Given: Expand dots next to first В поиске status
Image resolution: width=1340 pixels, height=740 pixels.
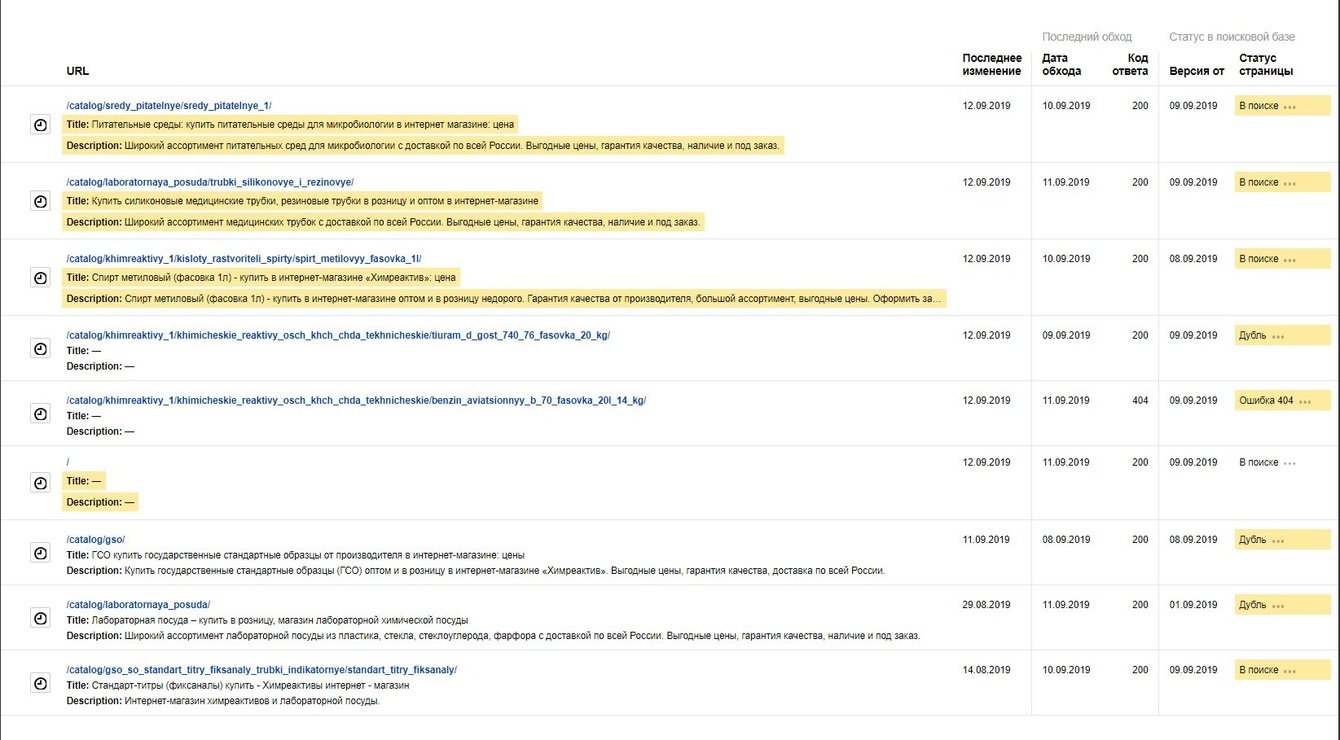Looking at the screenshot, I should 1290,107.
